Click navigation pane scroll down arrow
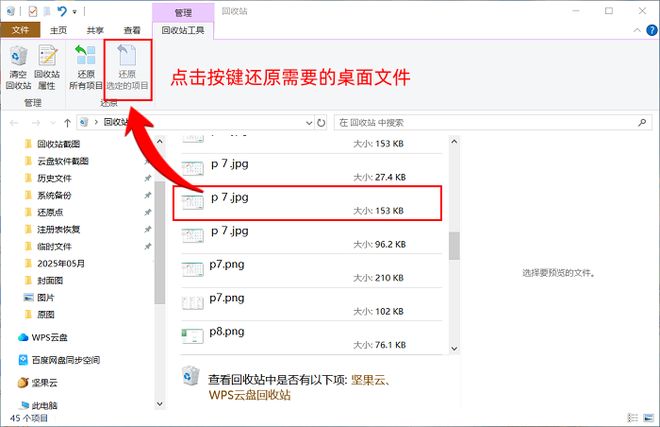This screenshot has height=427, width=660. 160,403
